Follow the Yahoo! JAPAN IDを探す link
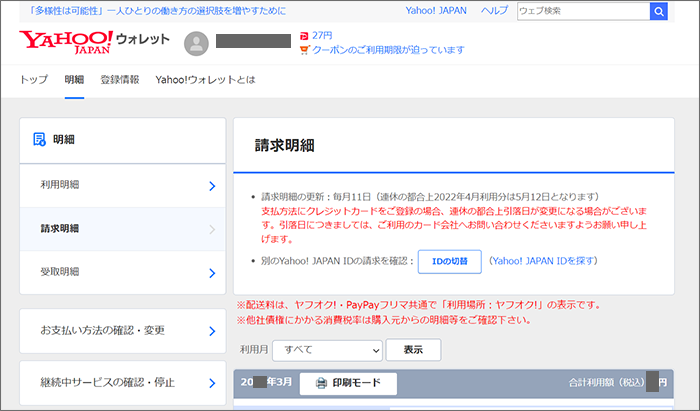The width and height of the screenshot is (700, 411). pos(543,261)
